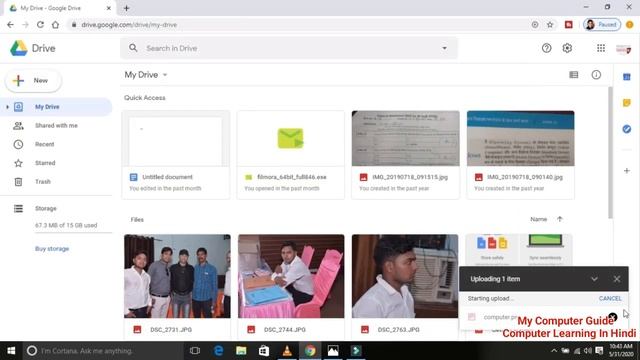Open the filmora_64bit_full846.exe card

(291, 155)
